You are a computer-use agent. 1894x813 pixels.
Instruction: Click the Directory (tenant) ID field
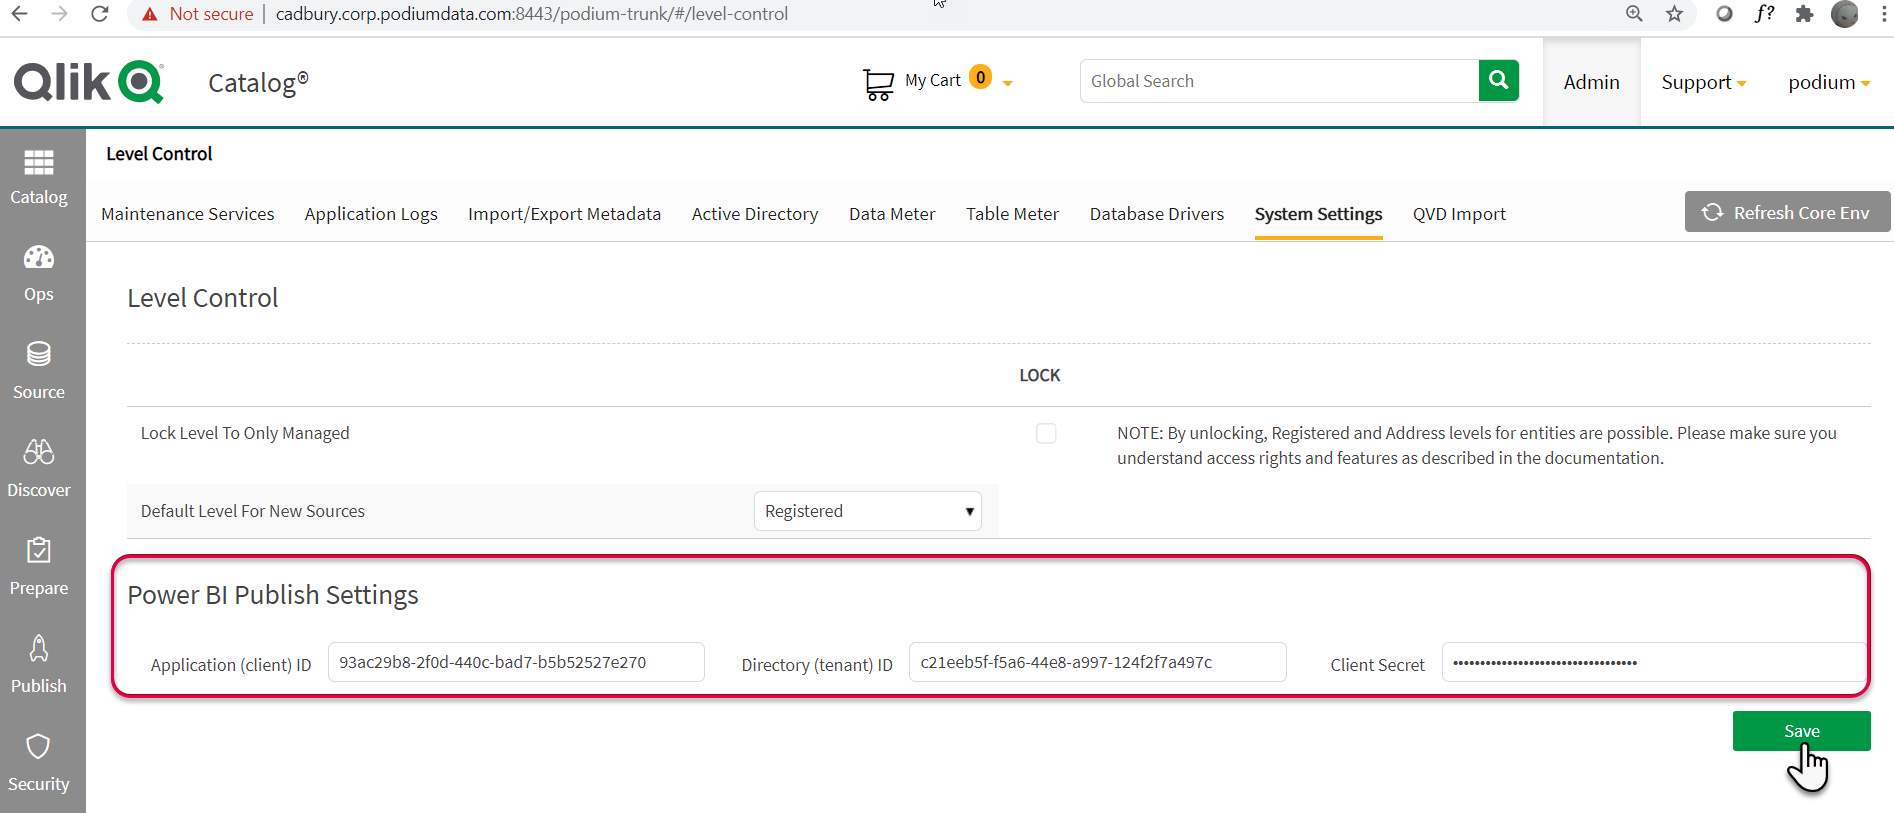point(1097,662)
